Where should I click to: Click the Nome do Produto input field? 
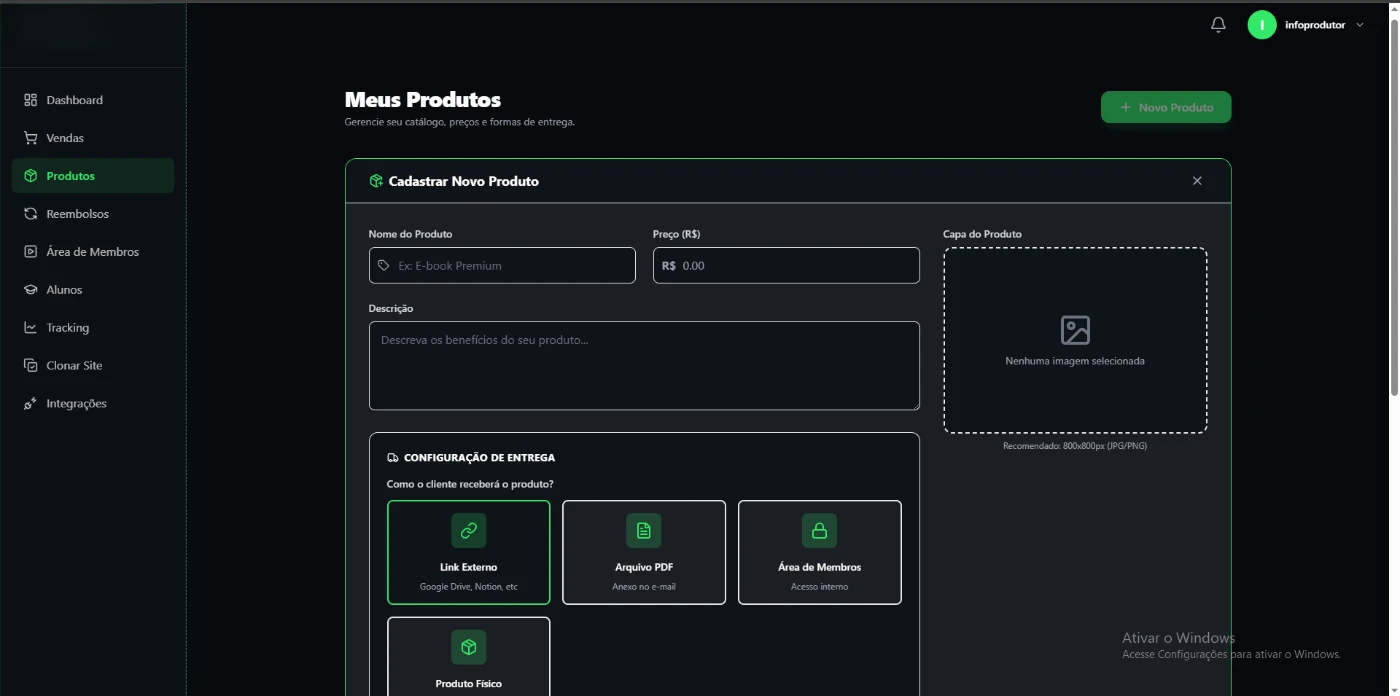[510, 266]
